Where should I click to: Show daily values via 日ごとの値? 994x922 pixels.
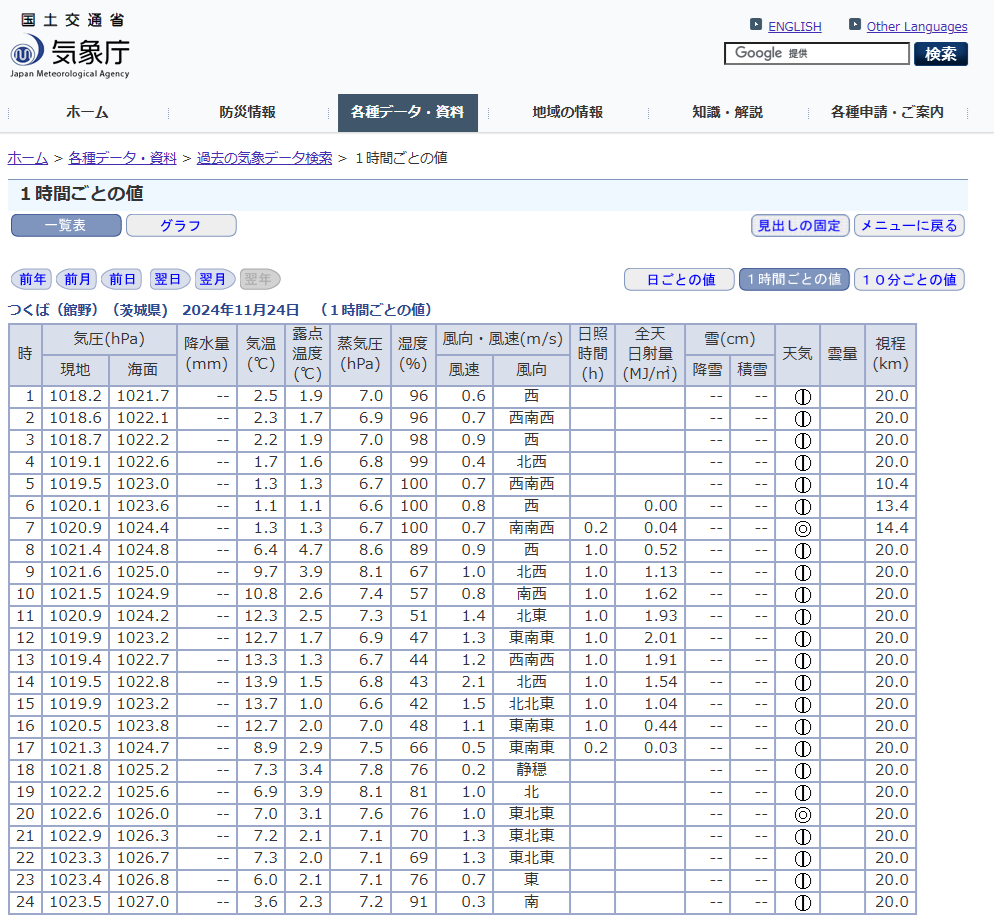click(680, 279)
